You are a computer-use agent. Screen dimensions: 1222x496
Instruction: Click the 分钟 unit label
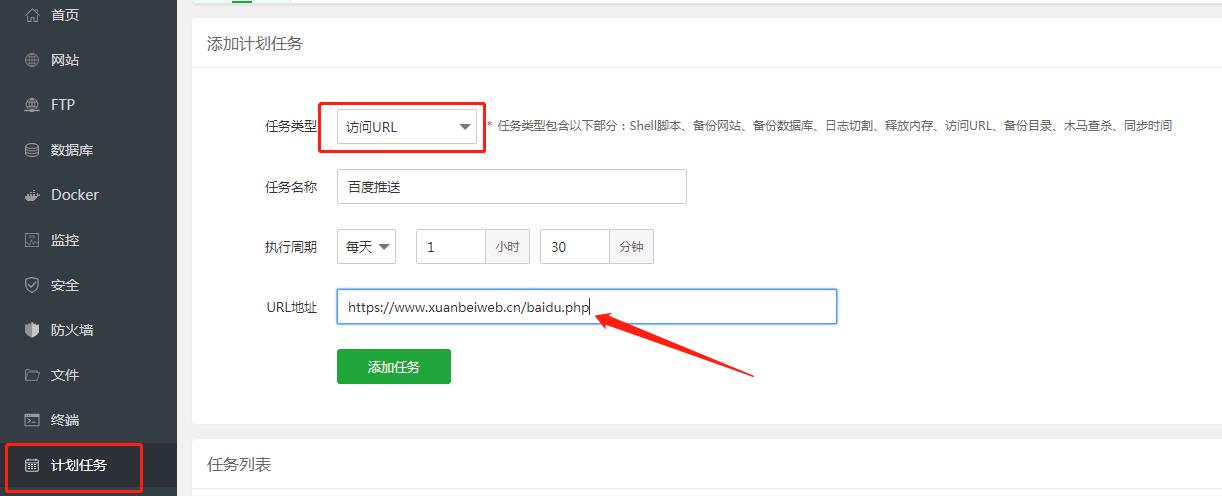(x=632, y=247)
